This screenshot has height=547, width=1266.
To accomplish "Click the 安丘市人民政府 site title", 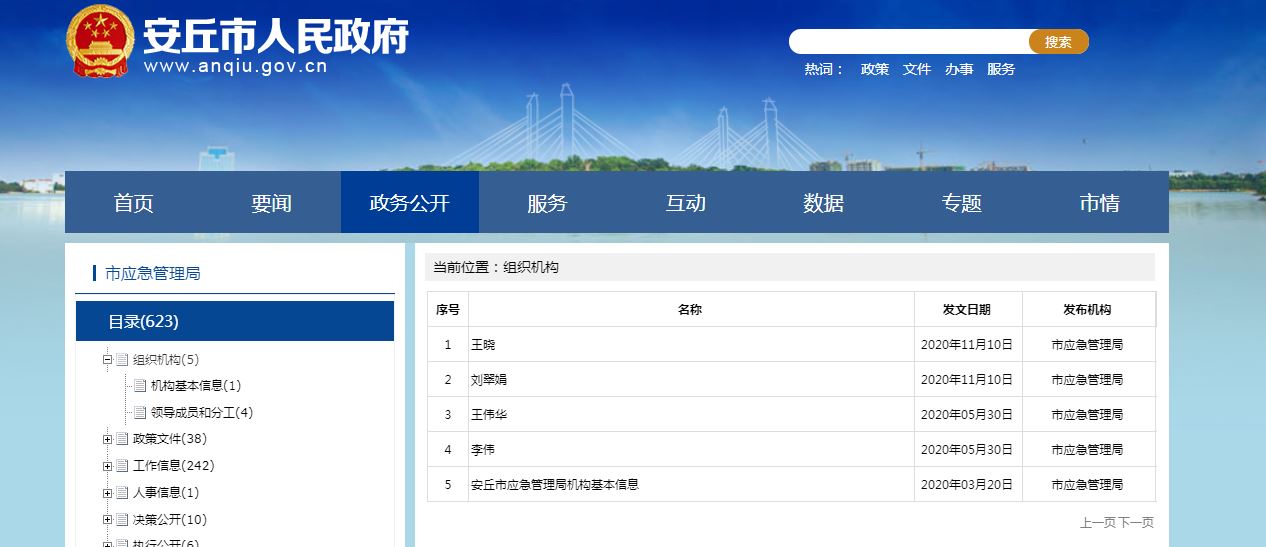I will (x=276, y=37).
